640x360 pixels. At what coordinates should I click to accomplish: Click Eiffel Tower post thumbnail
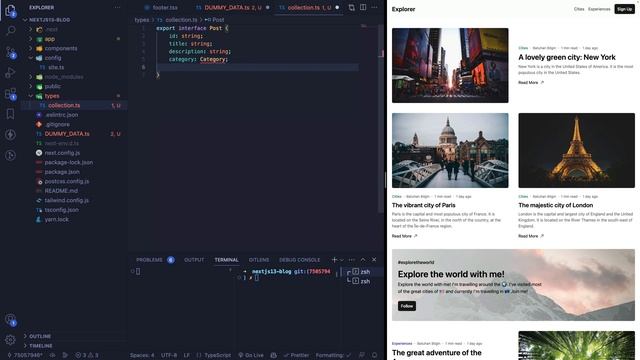[576, 150]
